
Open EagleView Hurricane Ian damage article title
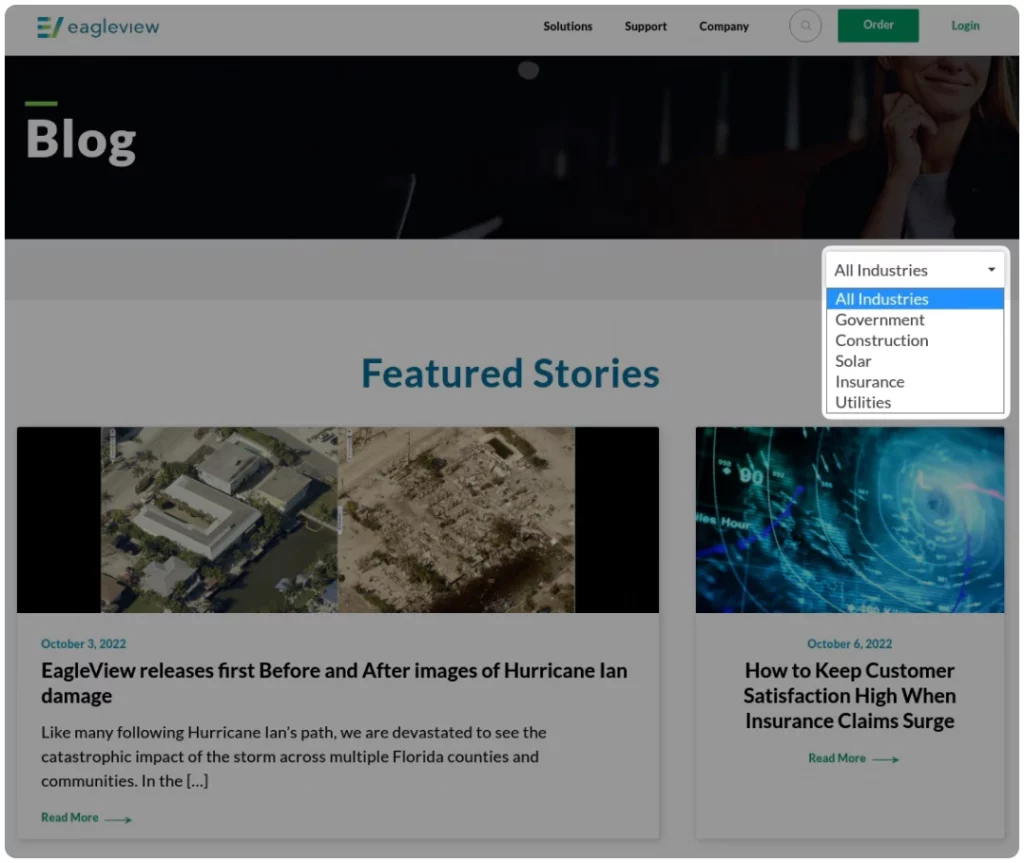pyautogui.click(x=334, y=683)
